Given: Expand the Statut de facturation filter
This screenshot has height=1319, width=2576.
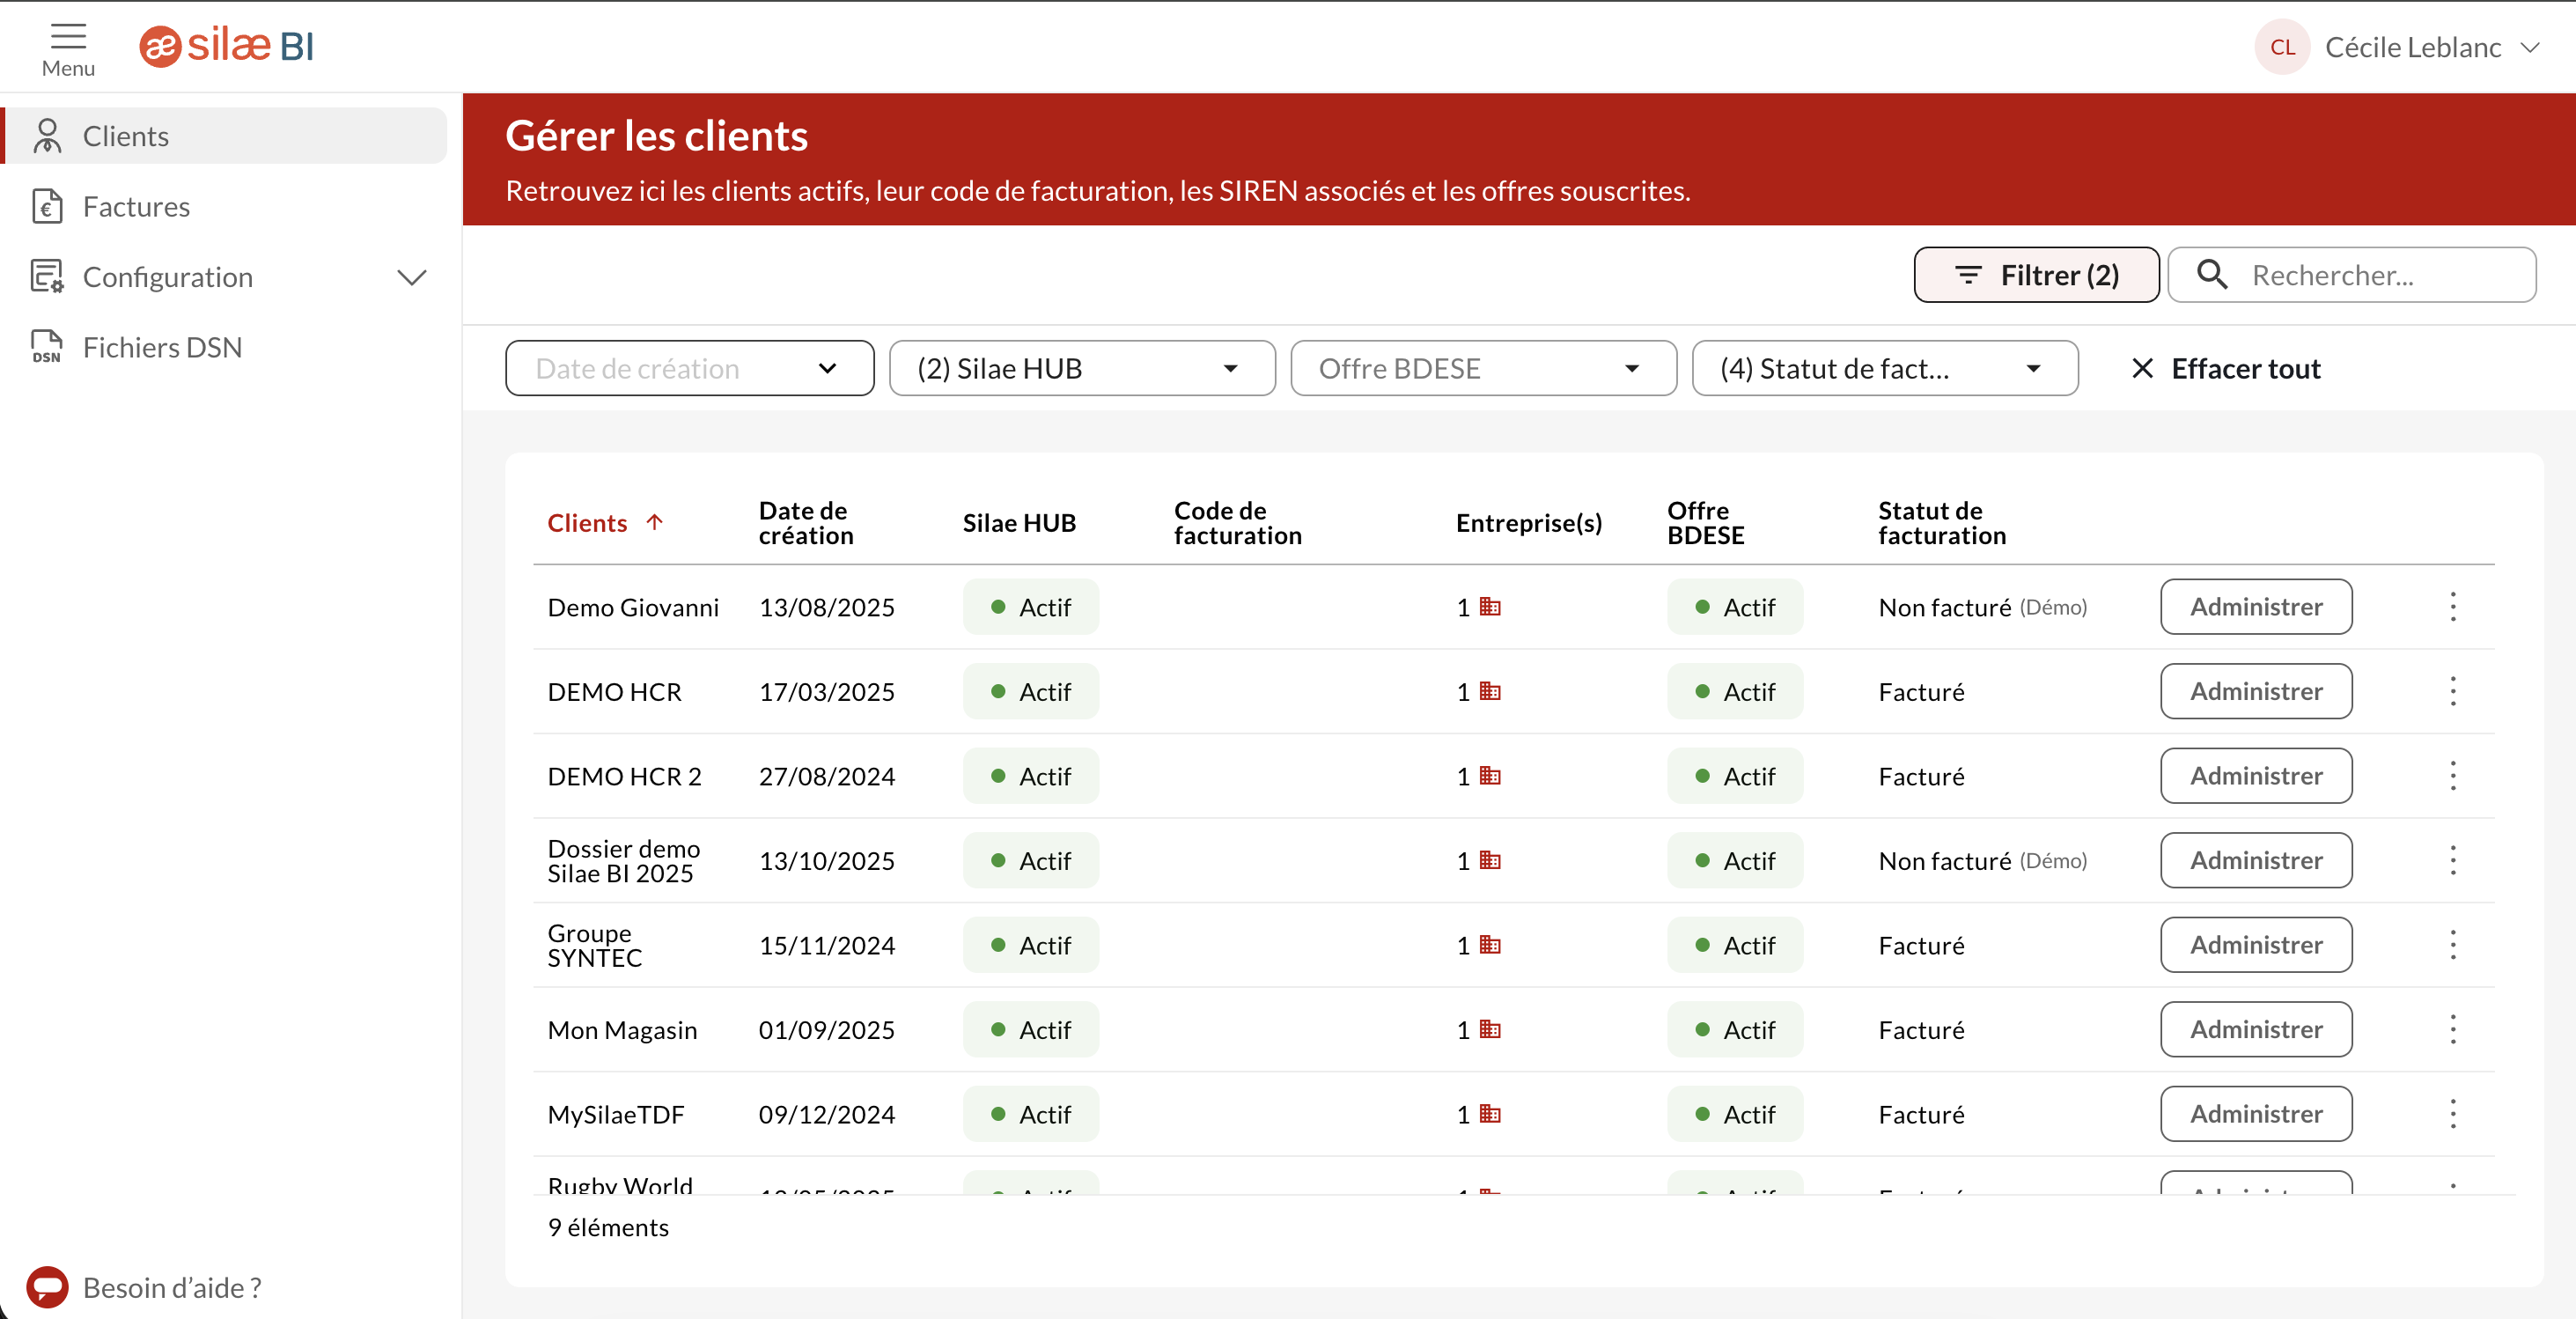Looking at the screenshot, I should tap(1884, 369).
